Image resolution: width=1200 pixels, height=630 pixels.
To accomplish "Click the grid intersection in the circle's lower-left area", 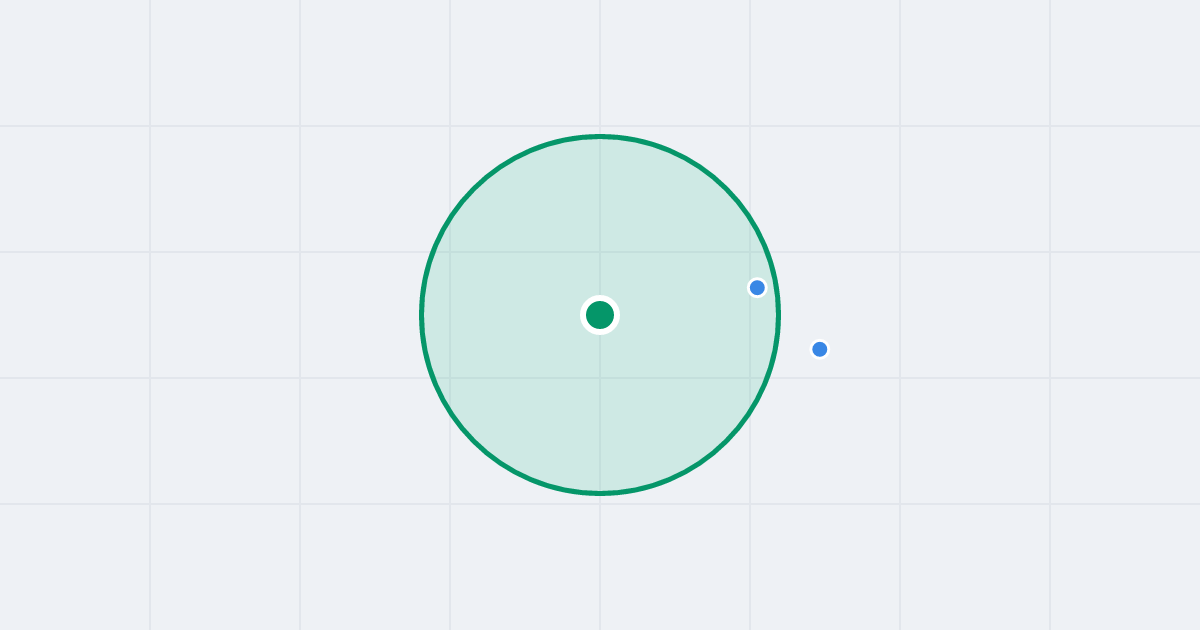I will pyautogui.click(x=450, y=378).
